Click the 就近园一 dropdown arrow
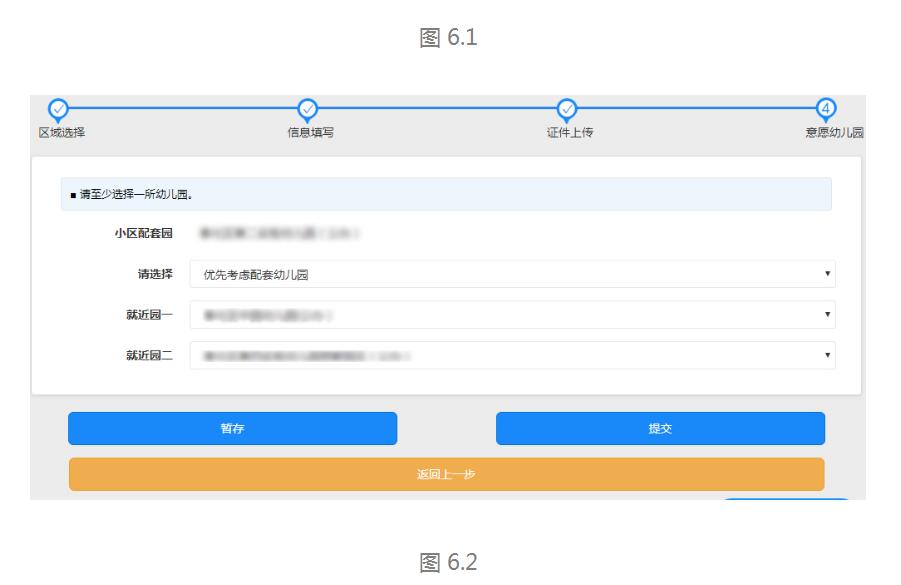The height and width of the screenshot is (585, 901). pos(827,314)
